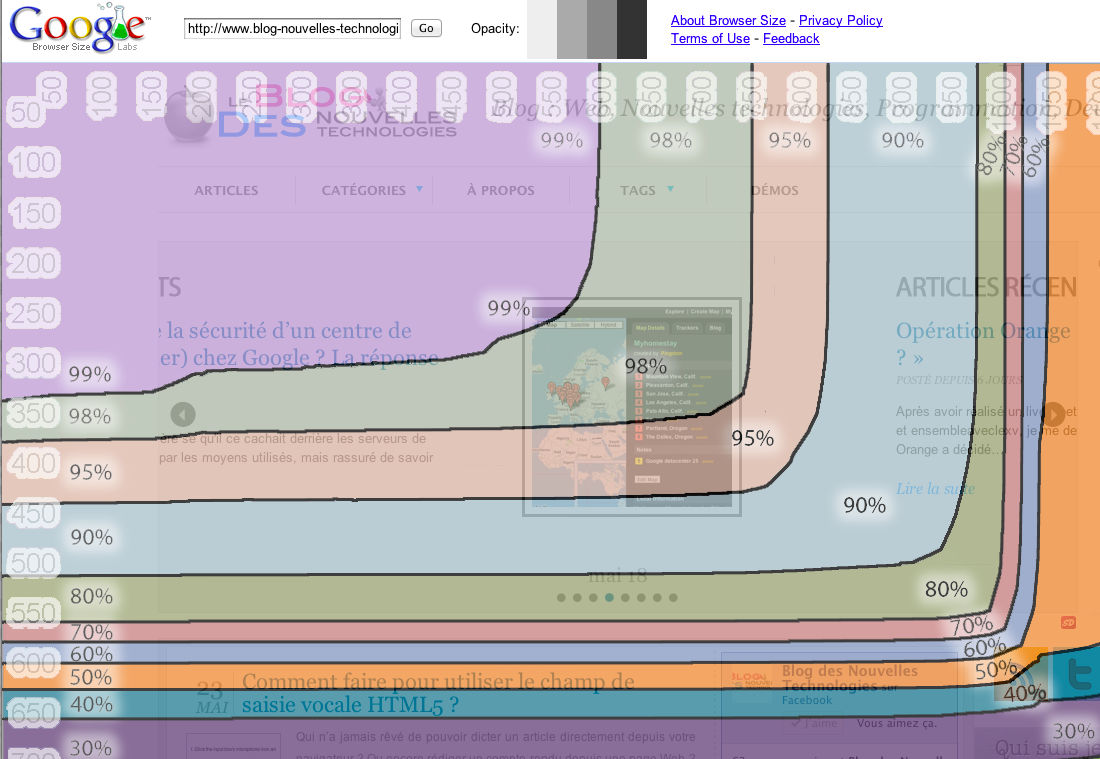Click the next slide arrow button

click(x=1054, y=414)
